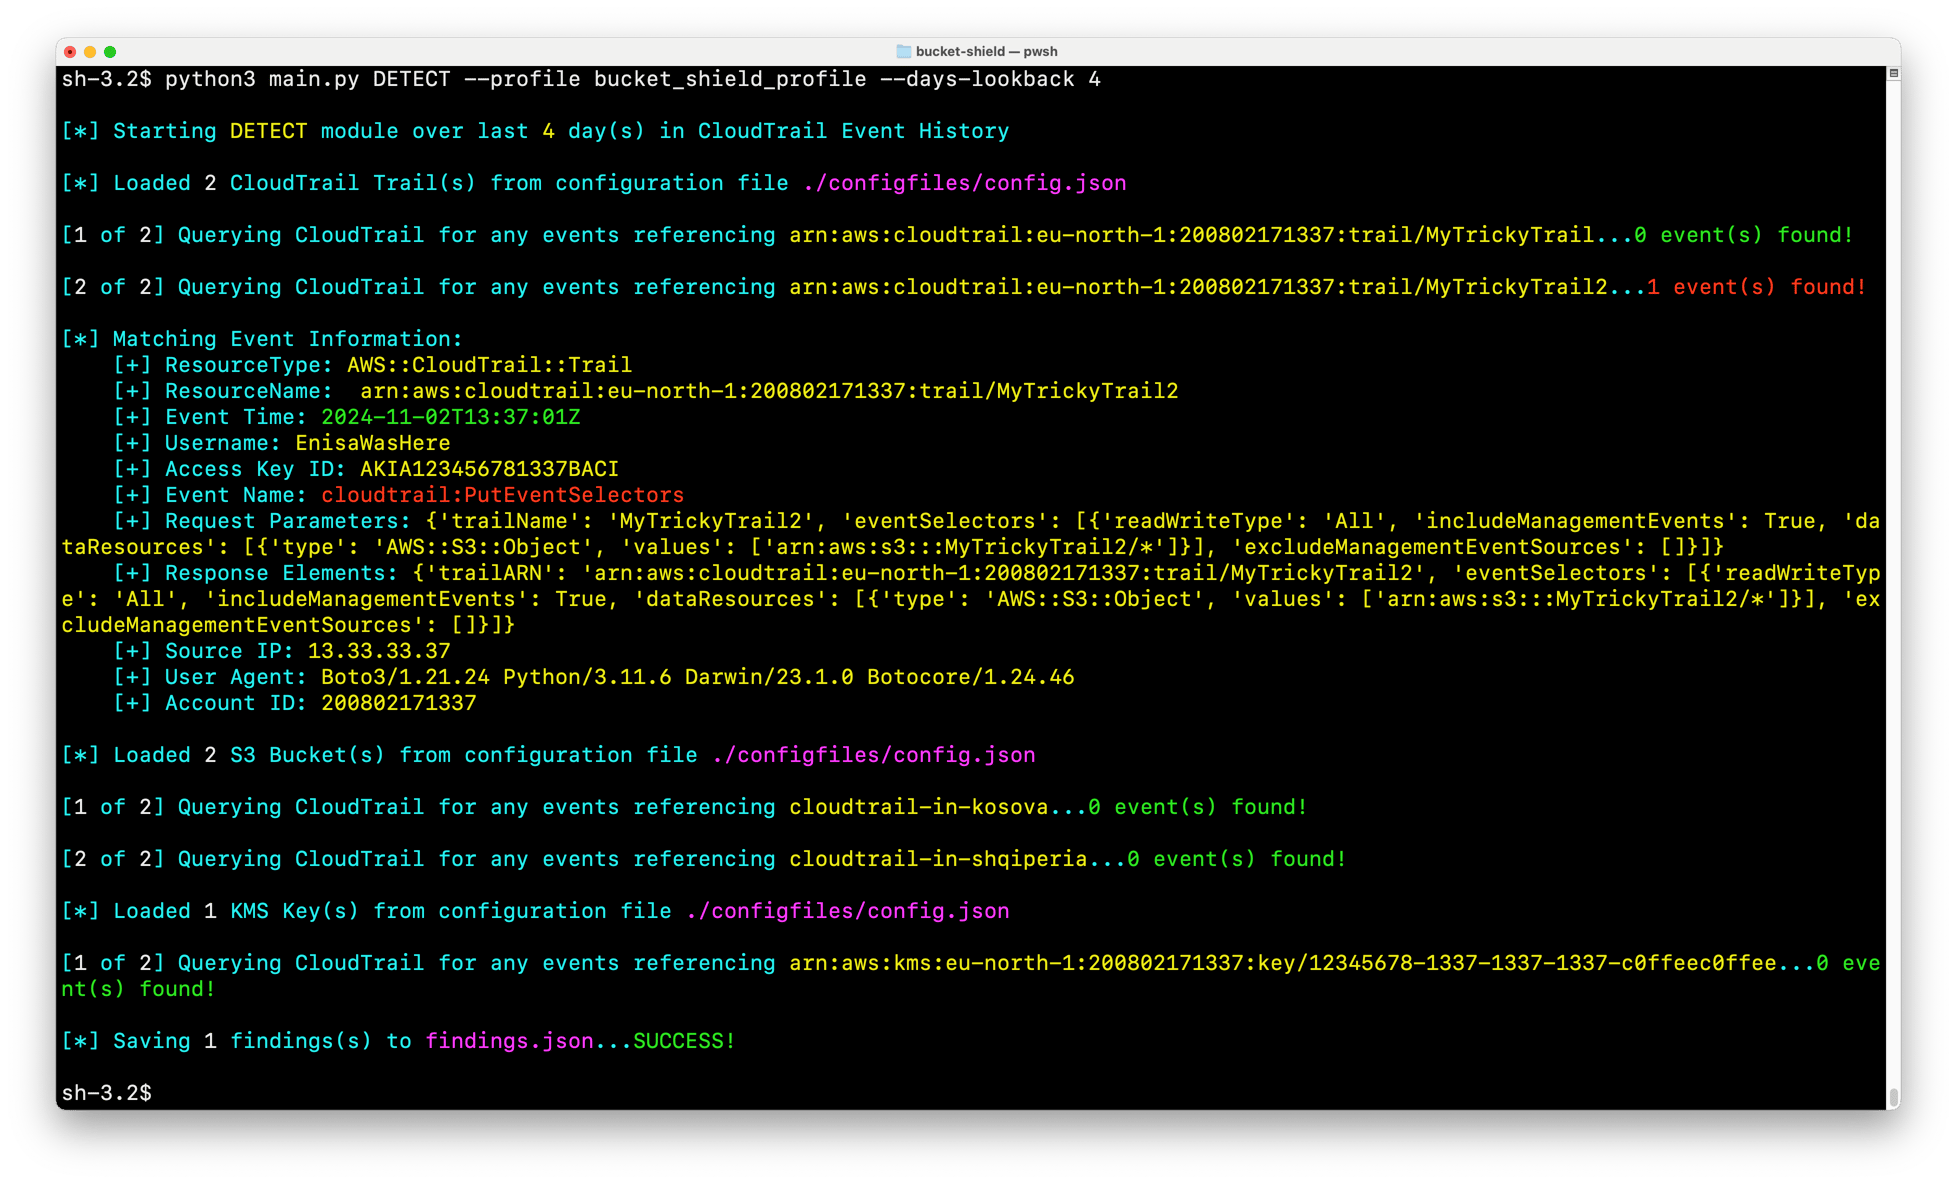Select the pwsh window title text
Viewport: 1957px width, 1184px height.
click(x=985, y=51)
